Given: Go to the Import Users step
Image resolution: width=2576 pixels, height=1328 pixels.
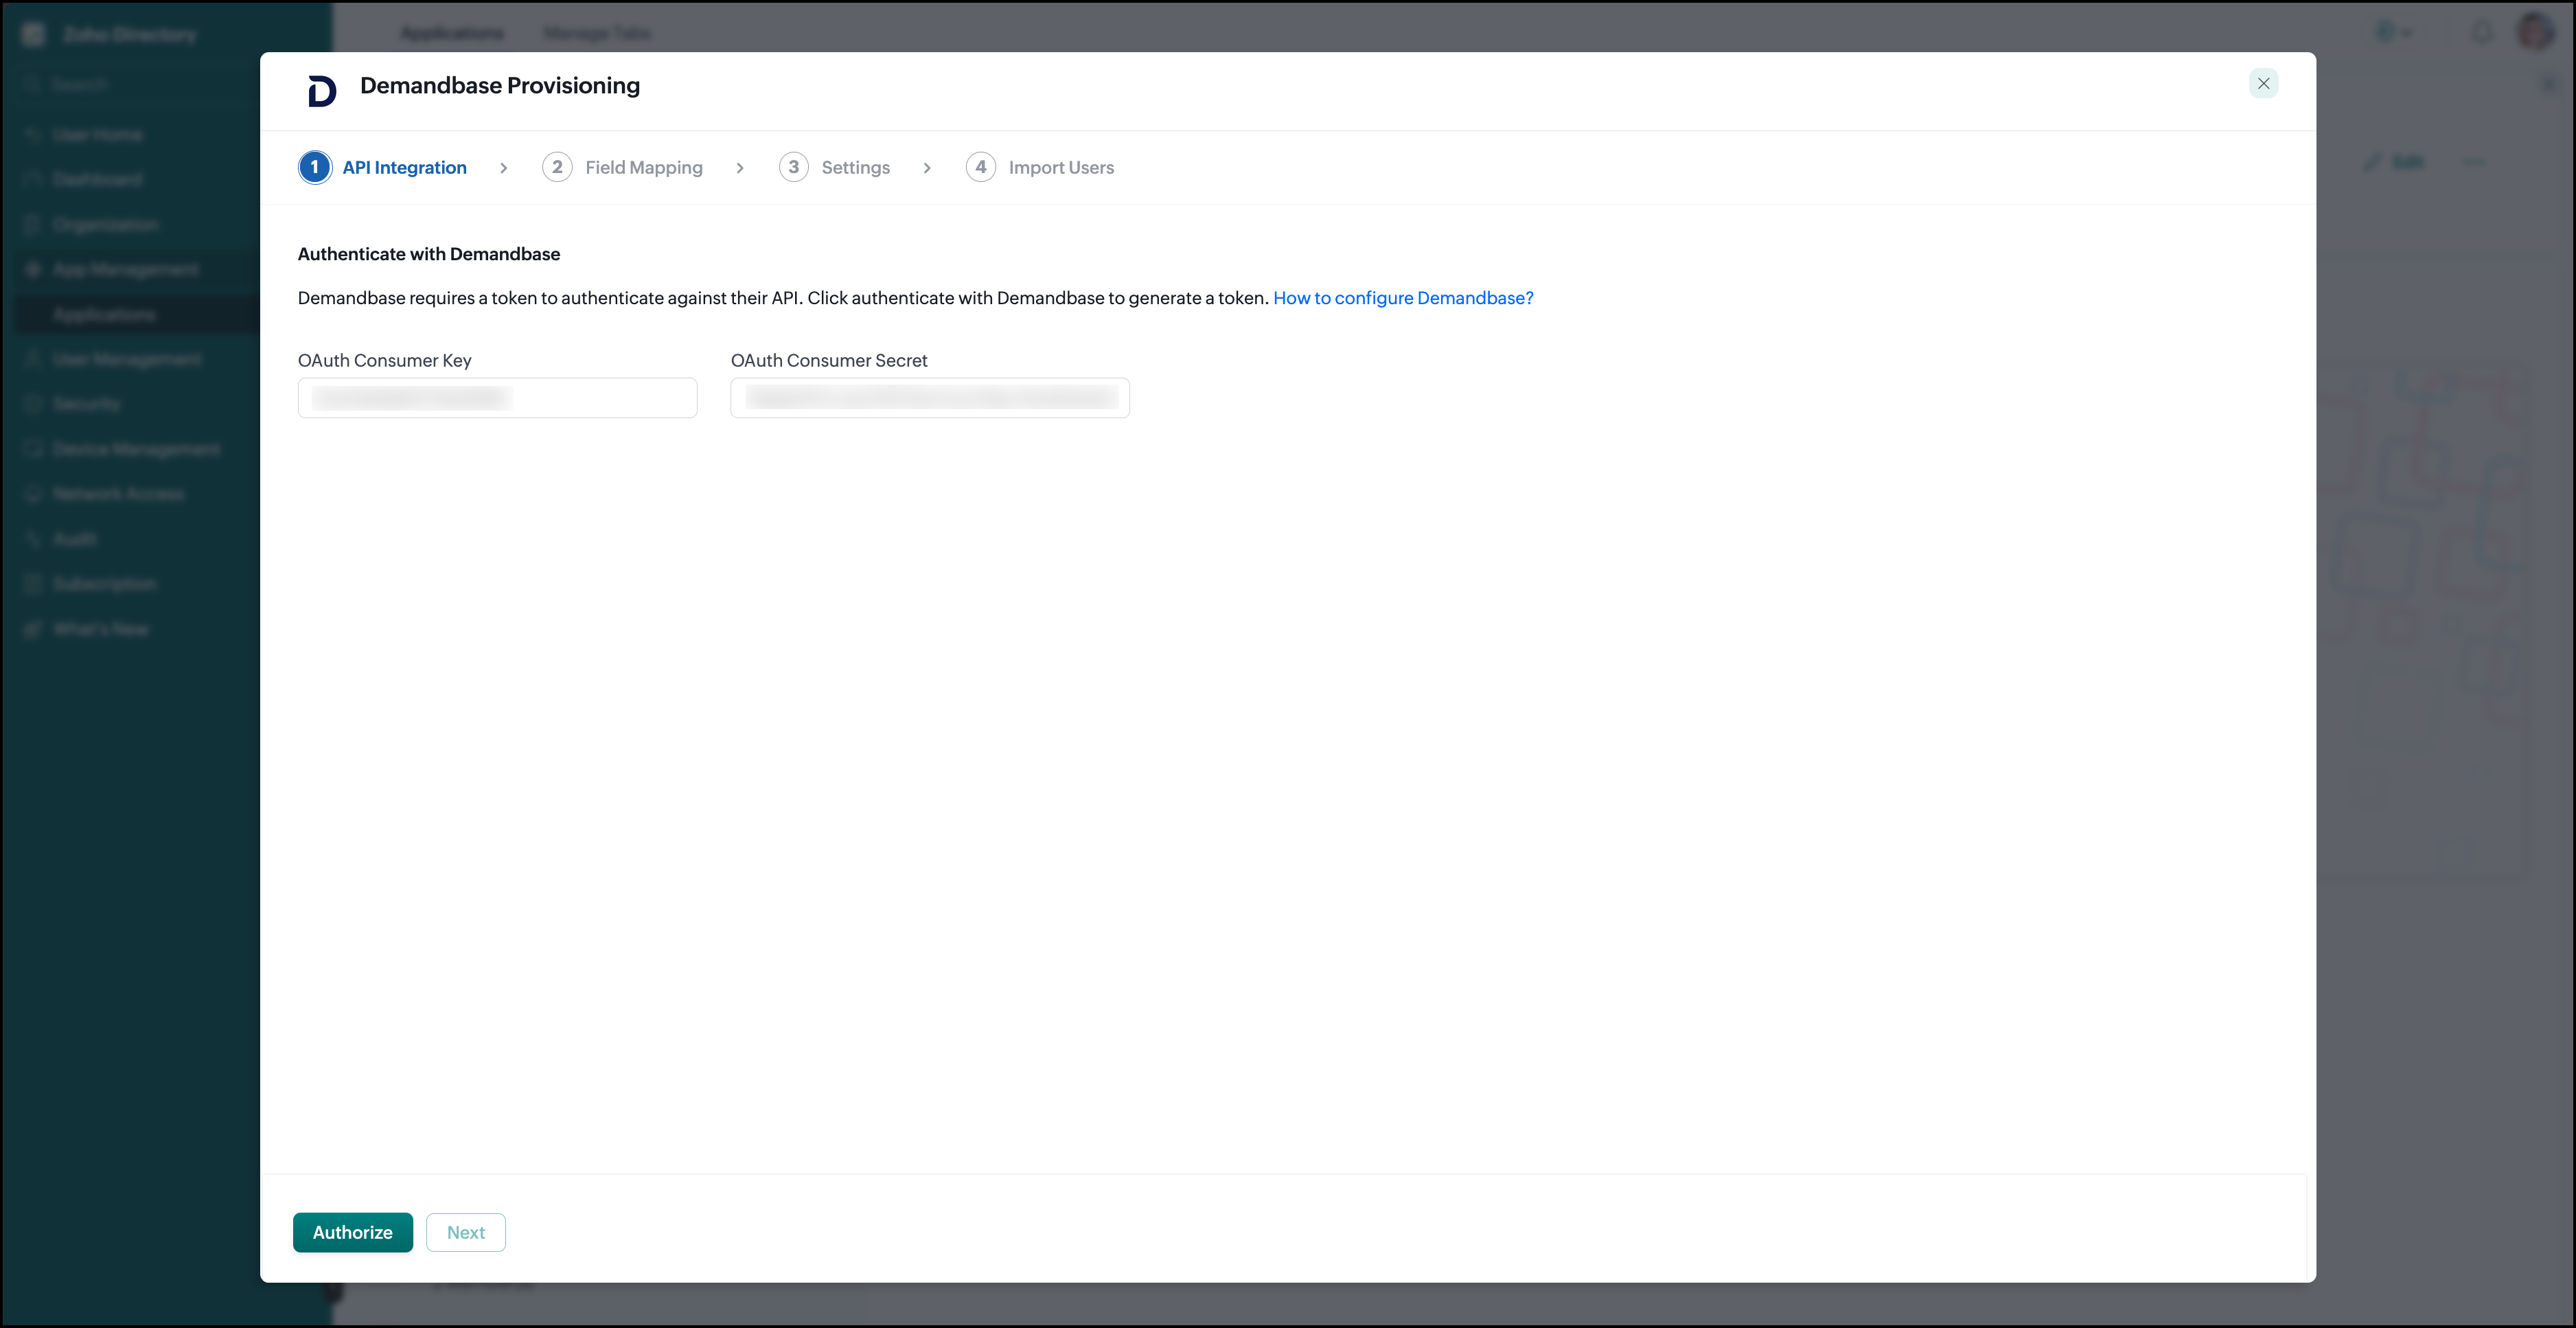Looking at the screenshot, I should pyautogui.click(x=1061, y=167).
